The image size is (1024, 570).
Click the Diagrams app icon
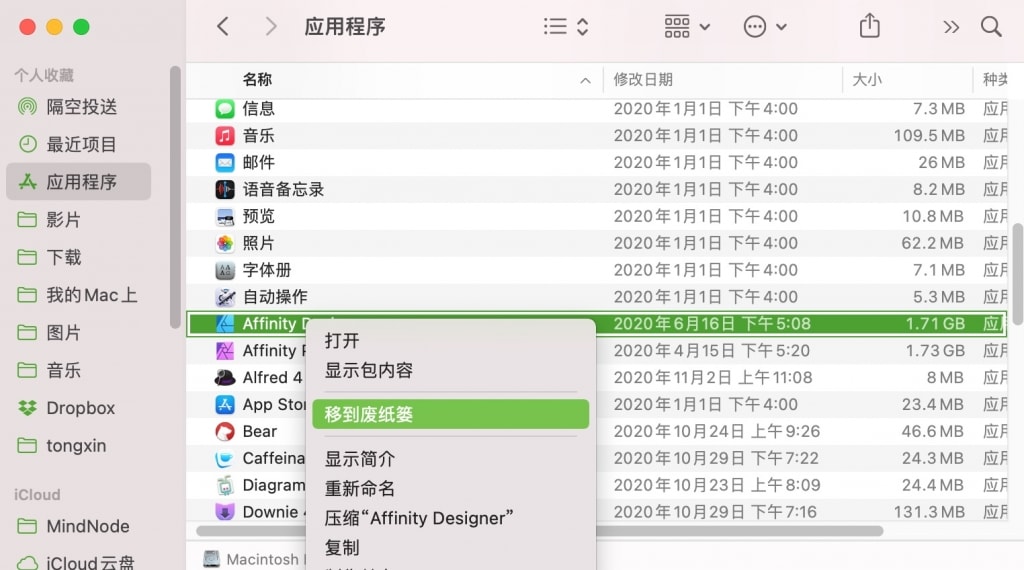click(225, 485)
